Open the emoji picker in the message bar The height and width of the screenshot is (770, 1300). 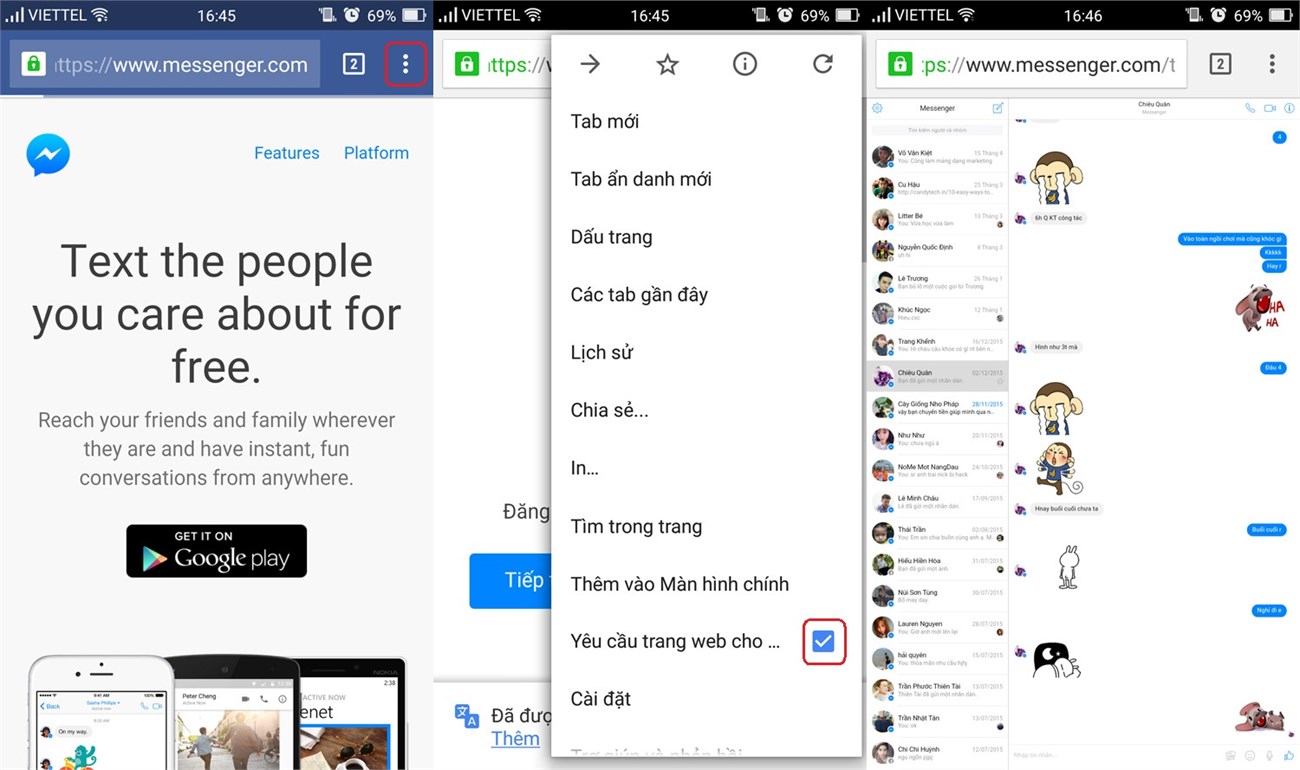(x=1250, y=757)
